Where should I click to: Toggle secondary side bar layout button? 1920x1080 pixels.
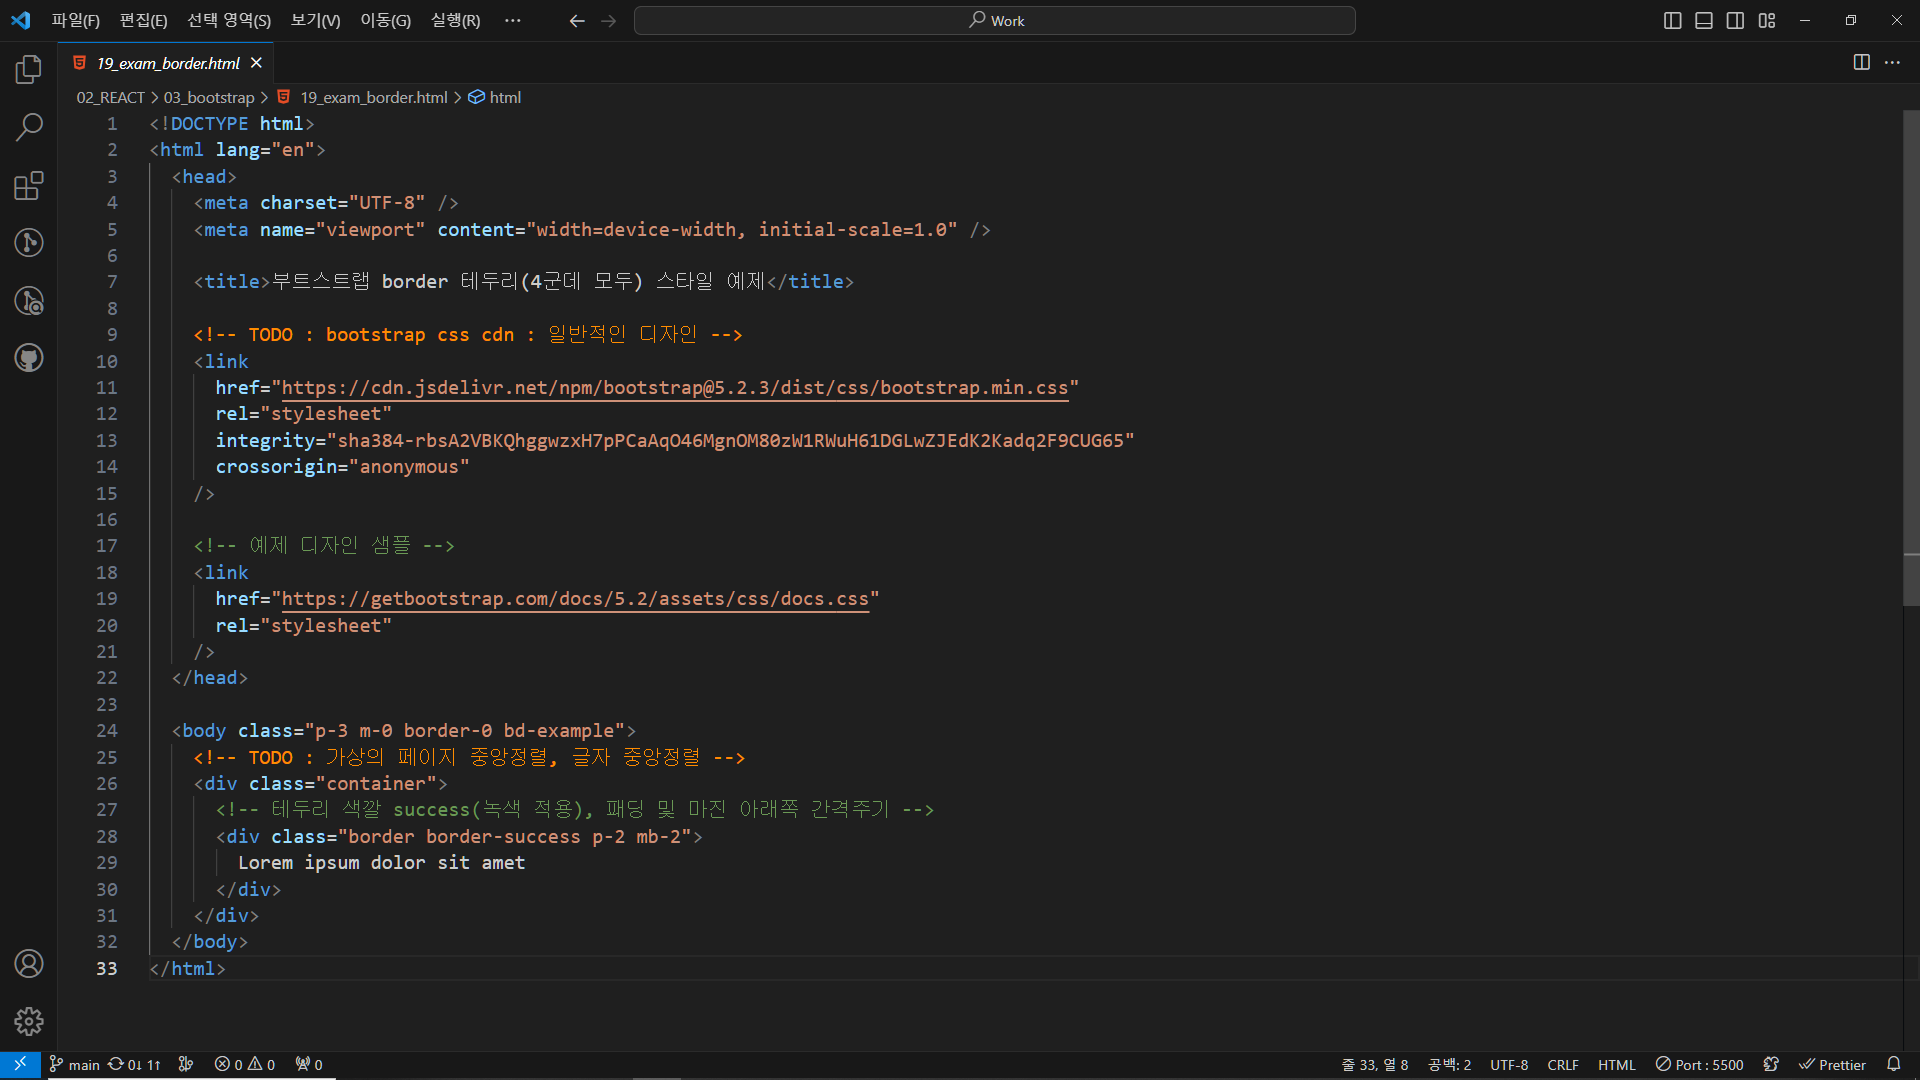tap(1735, 21)
